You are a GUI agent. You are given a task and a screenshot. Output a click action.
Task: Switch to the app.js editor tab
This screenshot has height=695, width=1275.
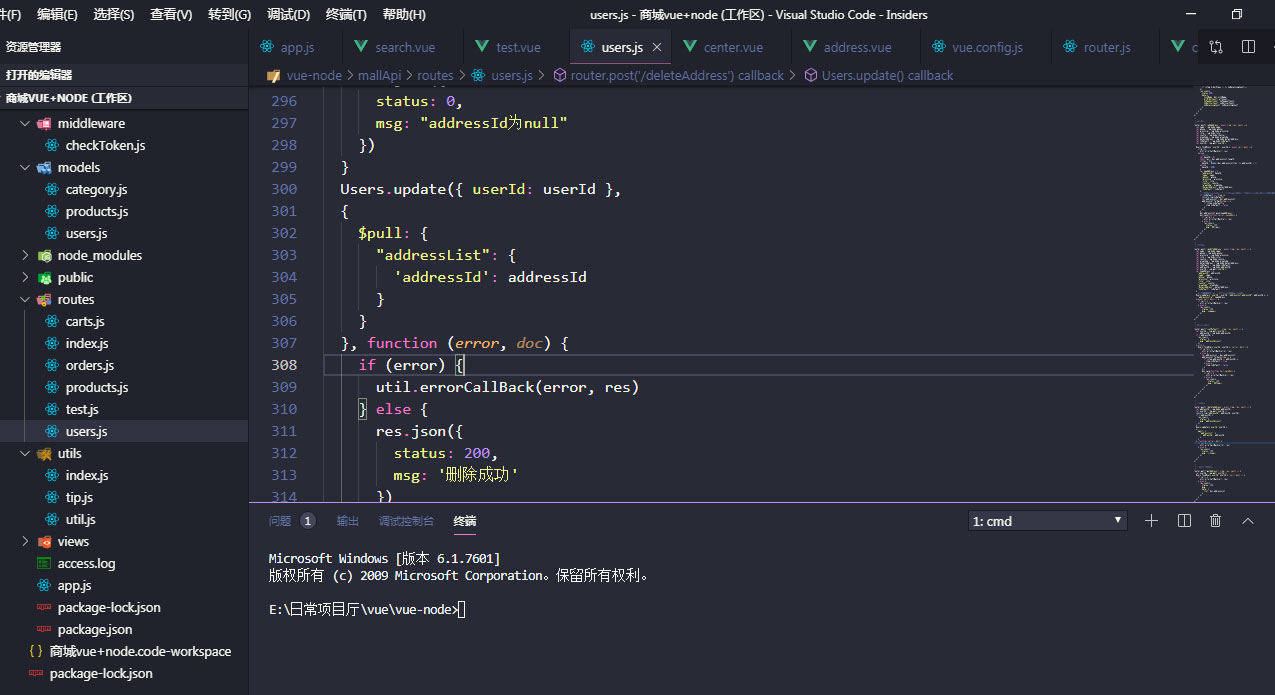point(295,47)
